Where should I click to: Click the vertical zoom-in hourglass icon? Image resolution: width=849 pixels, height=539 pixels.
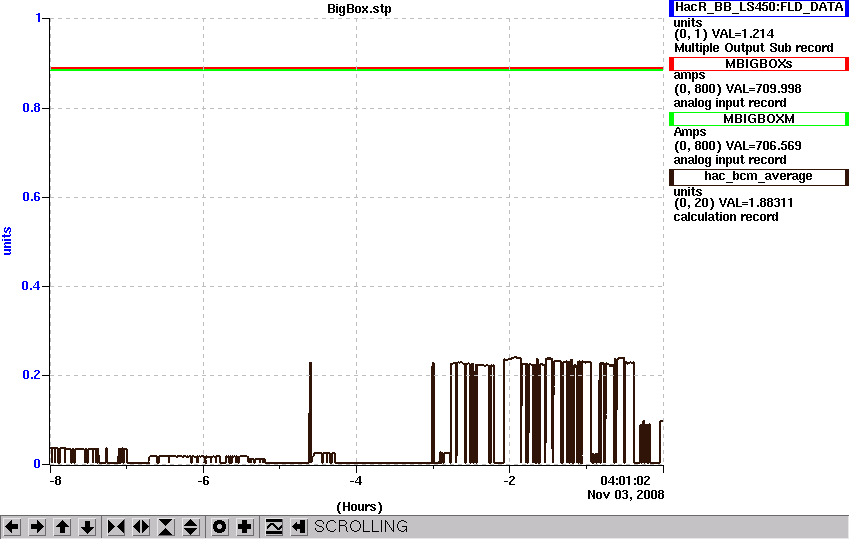pyautogui.click(x=166, y=527)
